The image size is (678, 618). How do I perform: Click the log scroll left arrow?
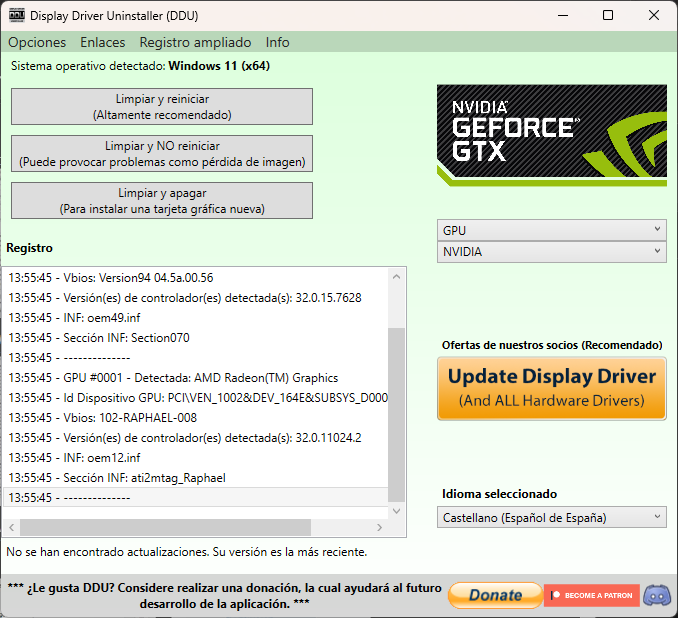coord(12,527)
